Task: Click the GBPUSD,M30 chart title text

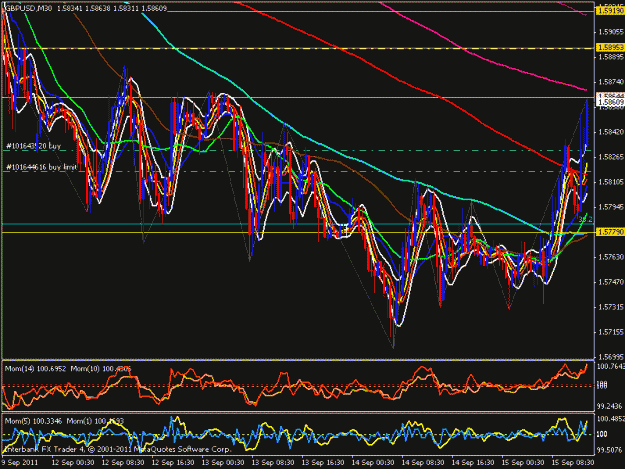Action: (28, 8)
